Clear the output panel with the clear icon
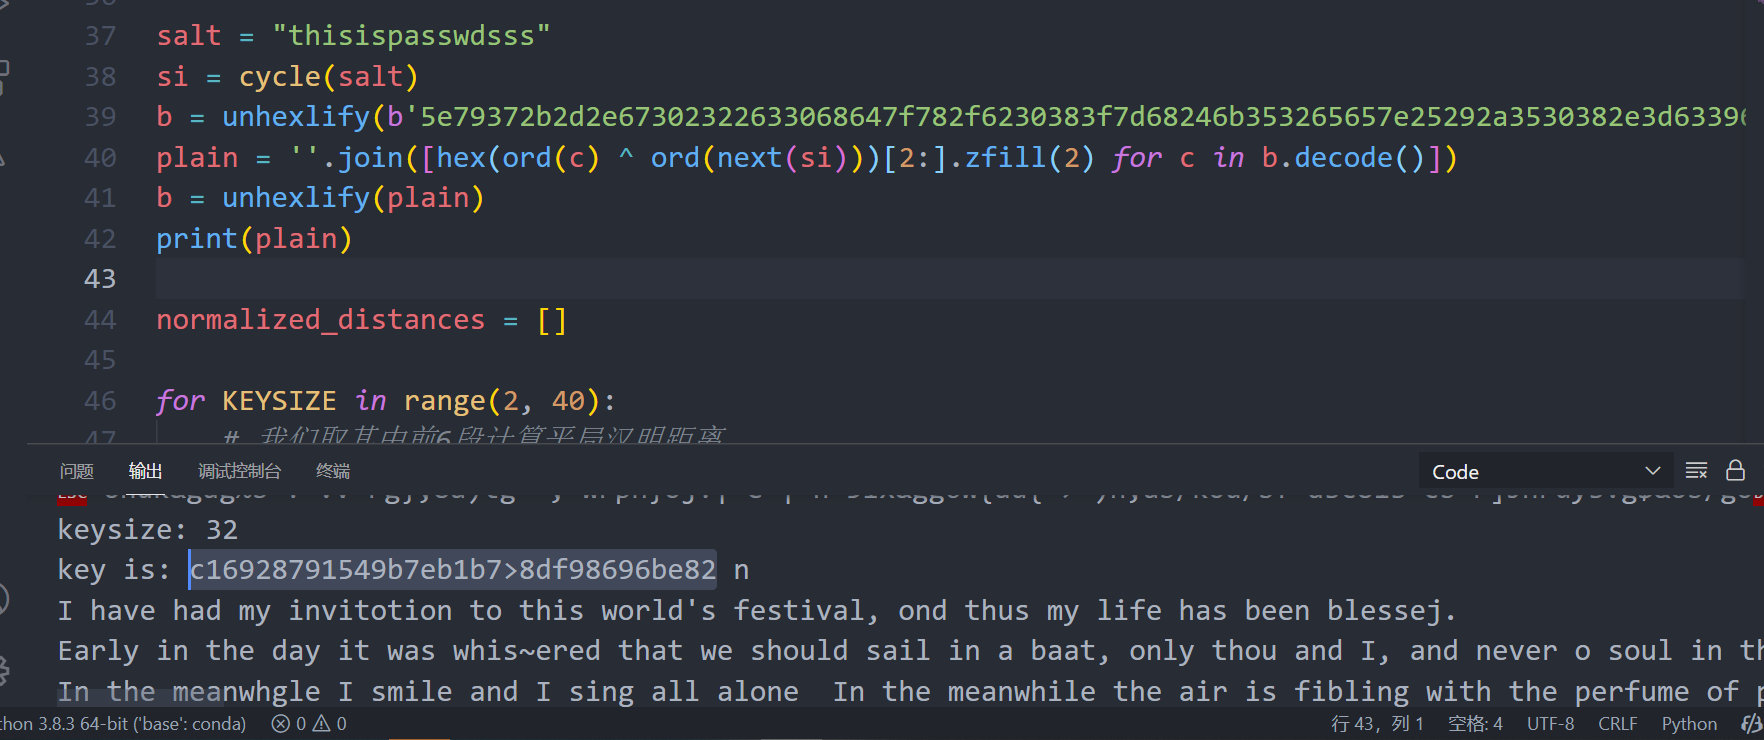The width and height of the screenshot is (1764, 740). (x=1696, y=471)
